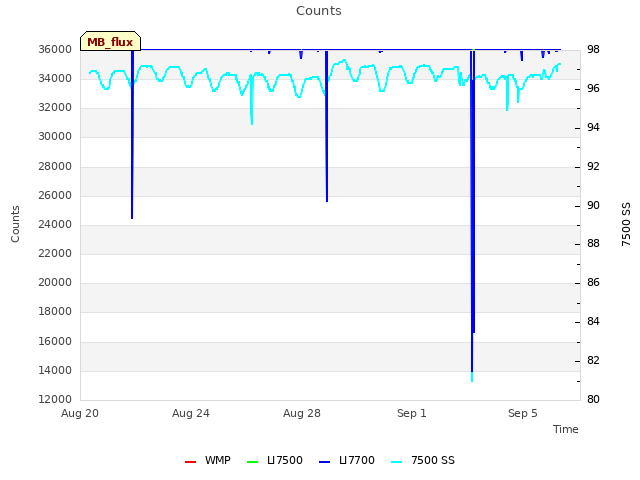Click the left axis label 'Counts'
640x480 pixels.
click(x=15, y=224)
